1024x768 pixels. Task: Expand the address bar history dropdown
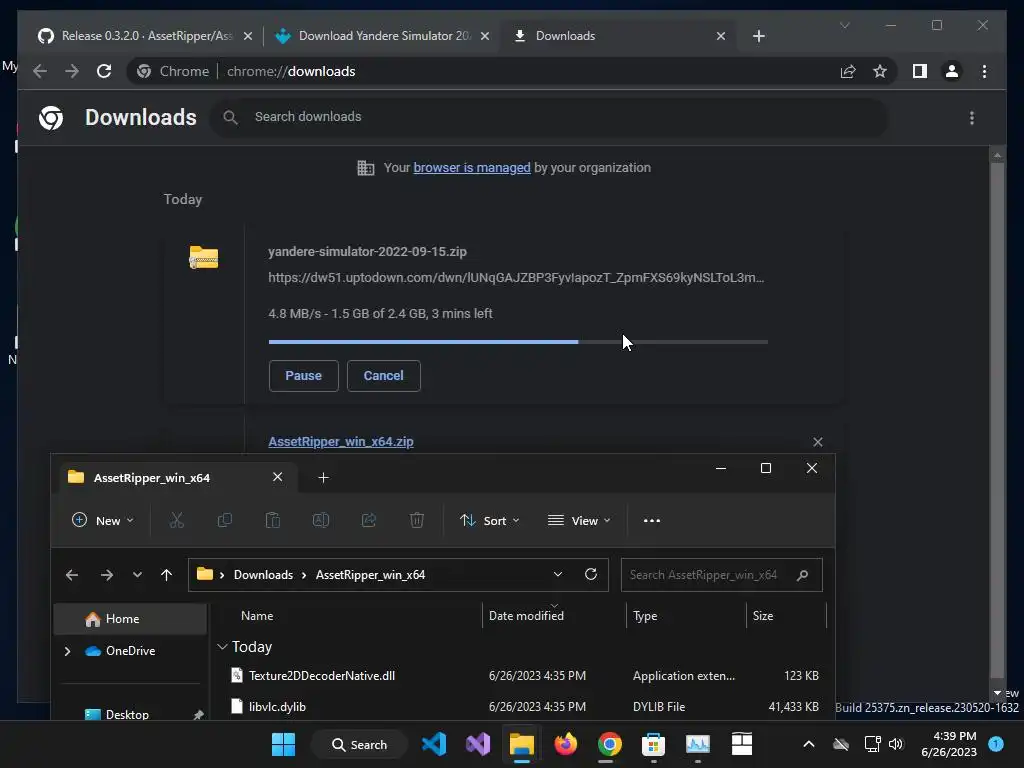[558, 575]
